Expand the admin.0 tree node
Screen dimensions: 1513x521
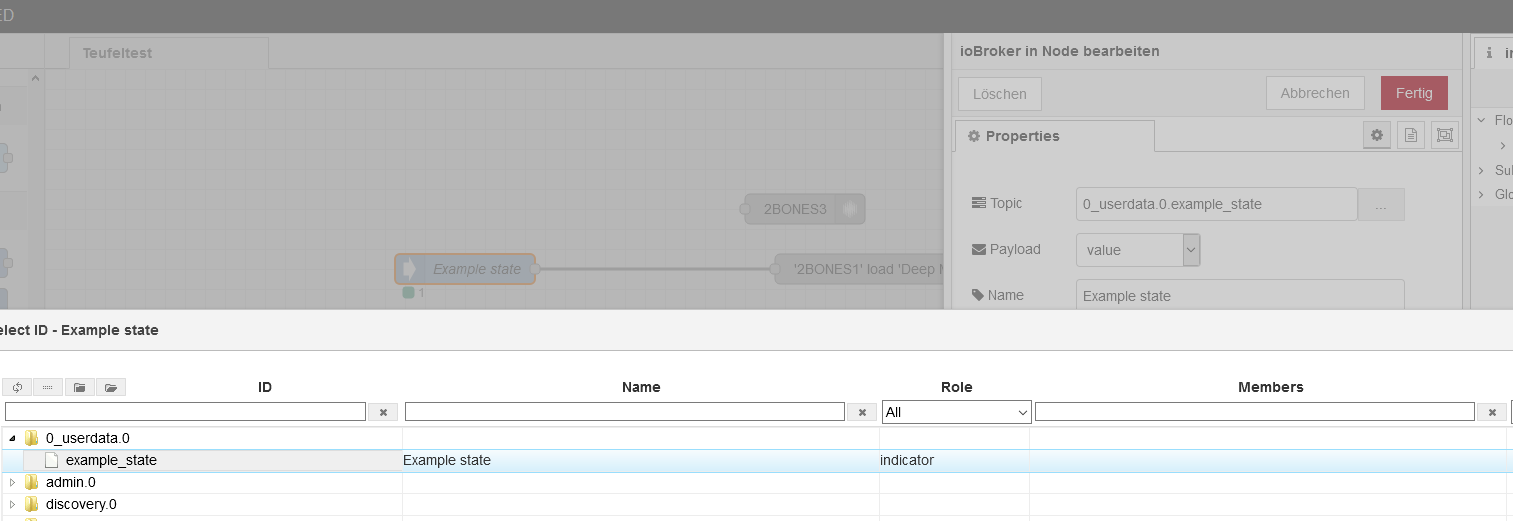click(x=12, y=482)
